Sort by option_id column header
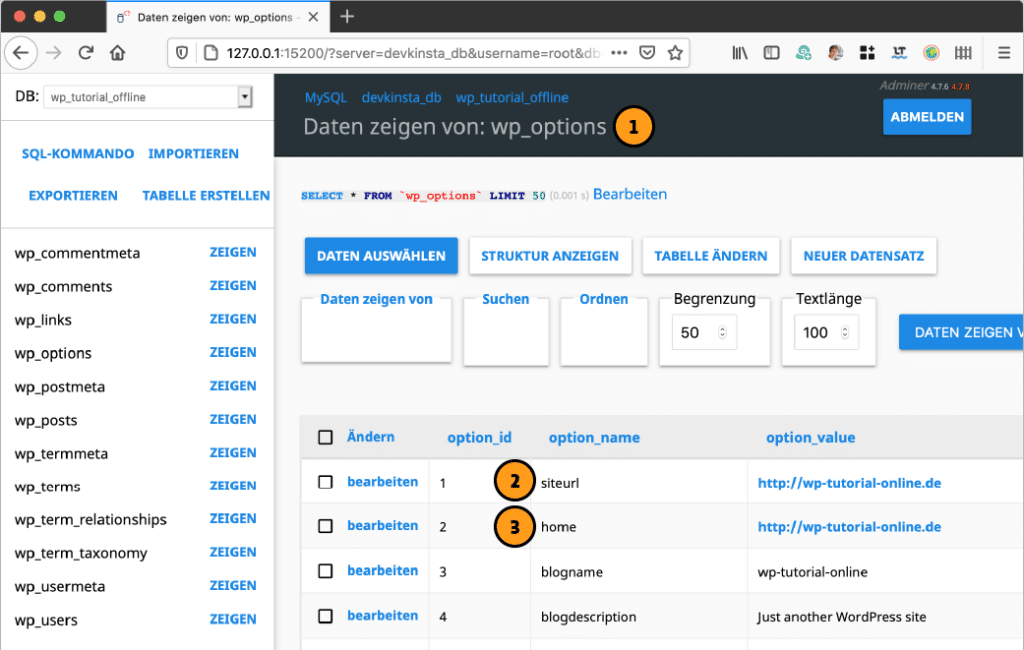1024x650 pixels. coord(479,438)
